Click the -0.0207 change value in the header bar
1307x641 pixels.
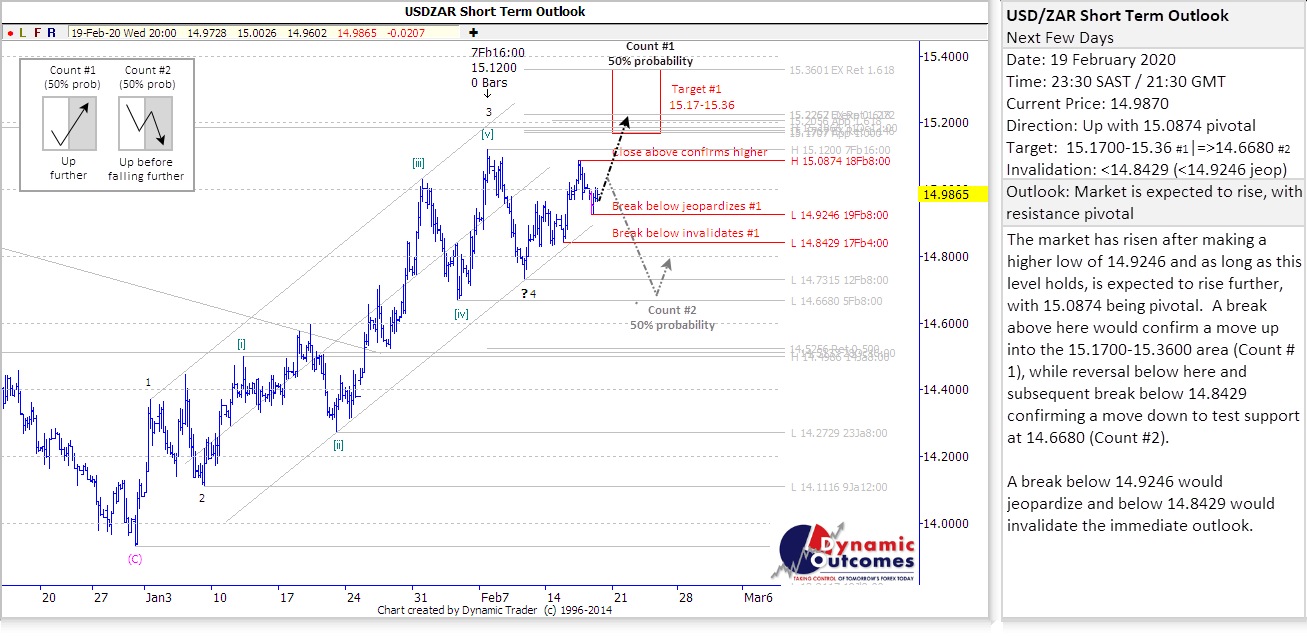(x=406, y=33)
